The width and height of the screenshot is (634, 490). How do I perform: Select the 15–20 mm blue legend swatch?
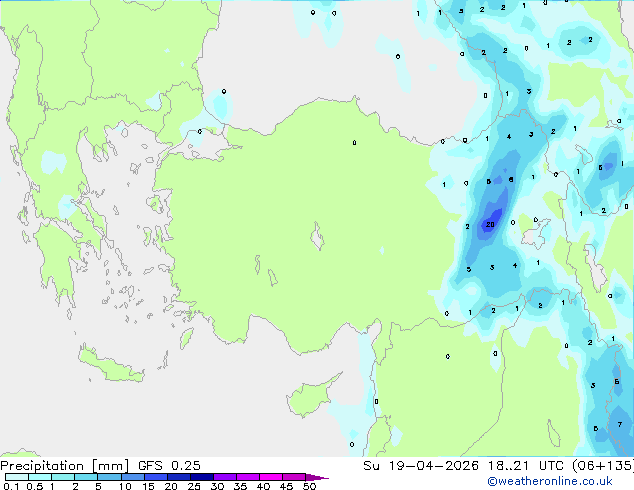tap(155, 477)
